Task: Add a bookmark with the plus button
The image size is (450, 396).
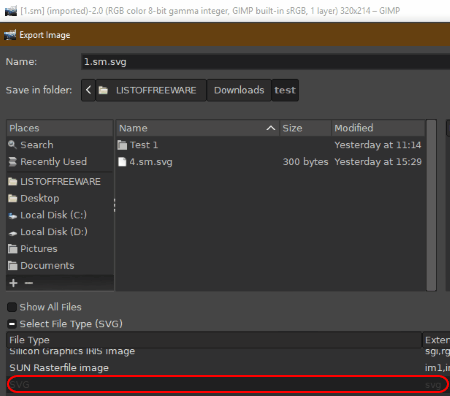Action: point(13,283)
